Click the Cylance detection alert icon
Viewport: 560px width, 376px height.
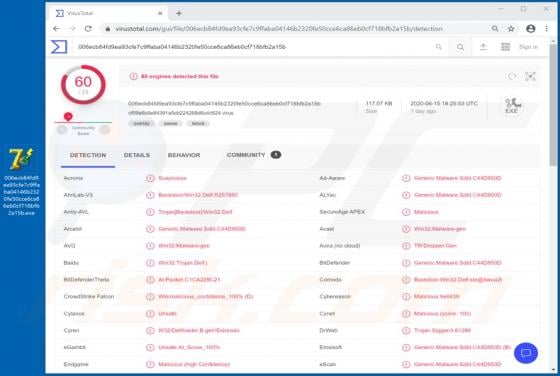pyautogui.click(x=150, y=314)
